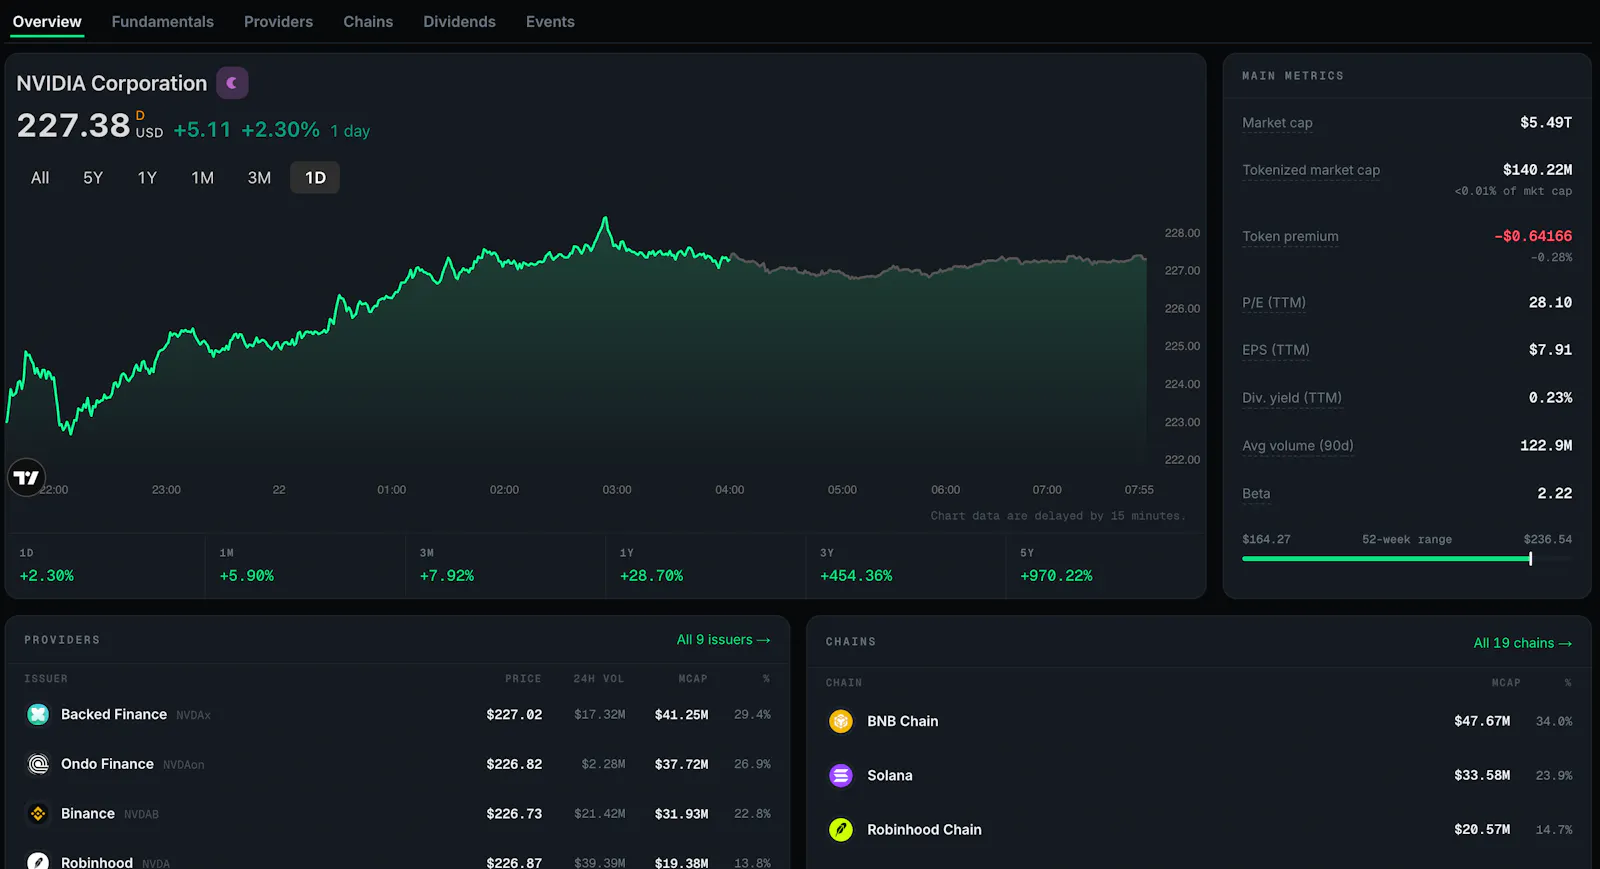Click the Ondo Finance provider name

pos(107,764)
